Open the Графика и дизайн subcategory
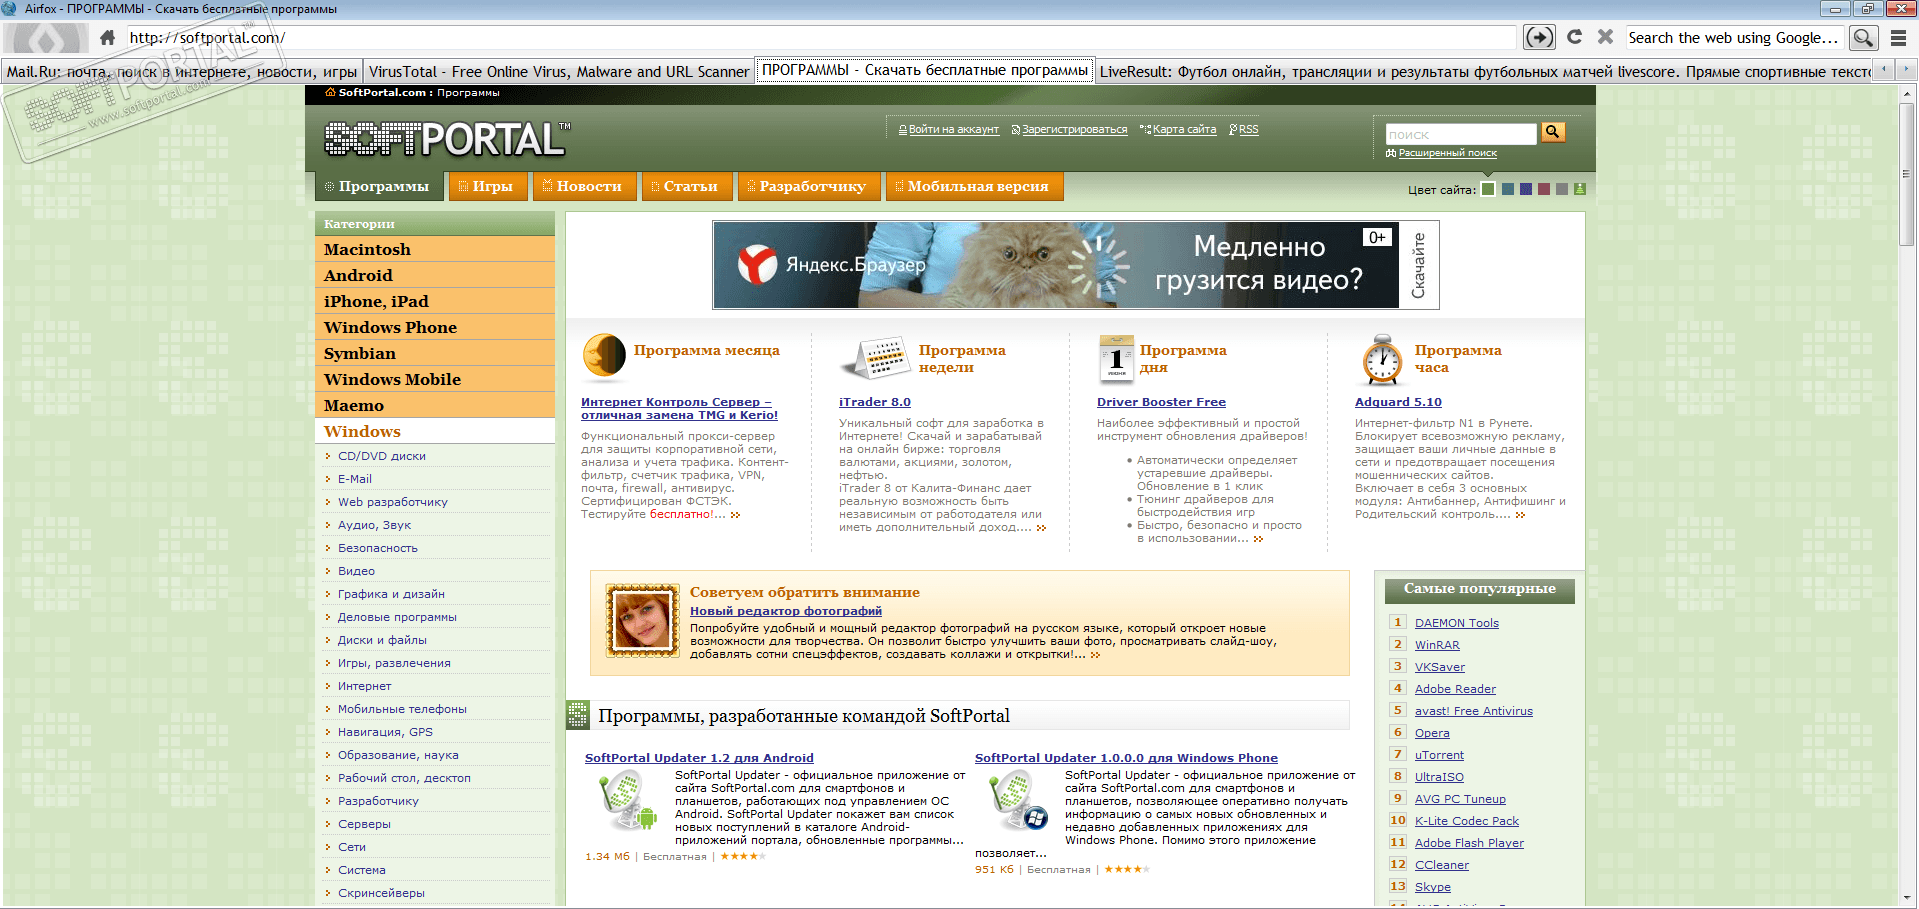The image size is (1919, 909). pyautogui.click(x=391, y=594)
